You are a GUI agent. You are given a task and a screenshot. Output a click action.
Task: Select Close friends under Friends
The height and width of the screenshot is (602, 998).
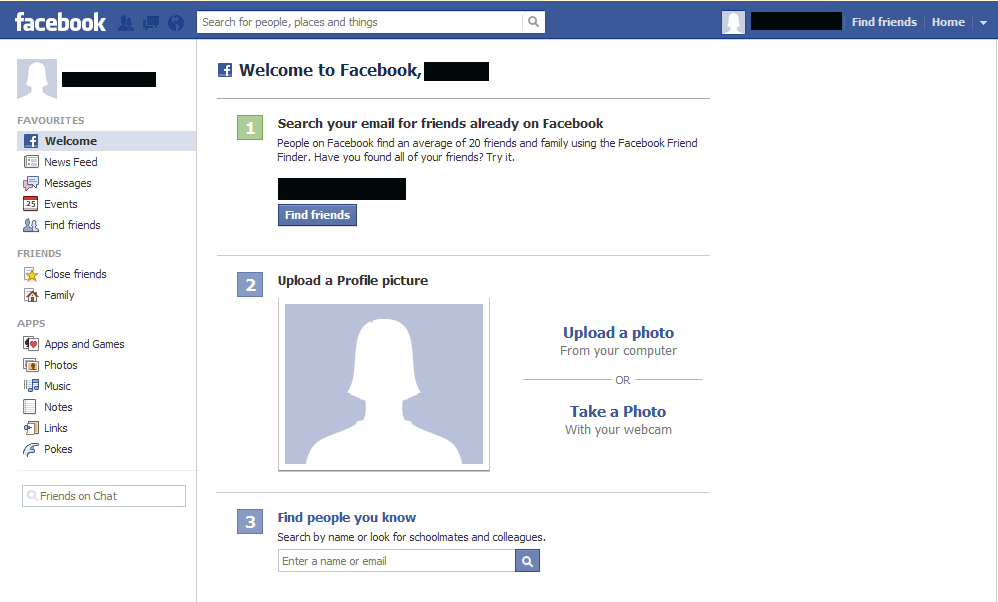[74, 273]
